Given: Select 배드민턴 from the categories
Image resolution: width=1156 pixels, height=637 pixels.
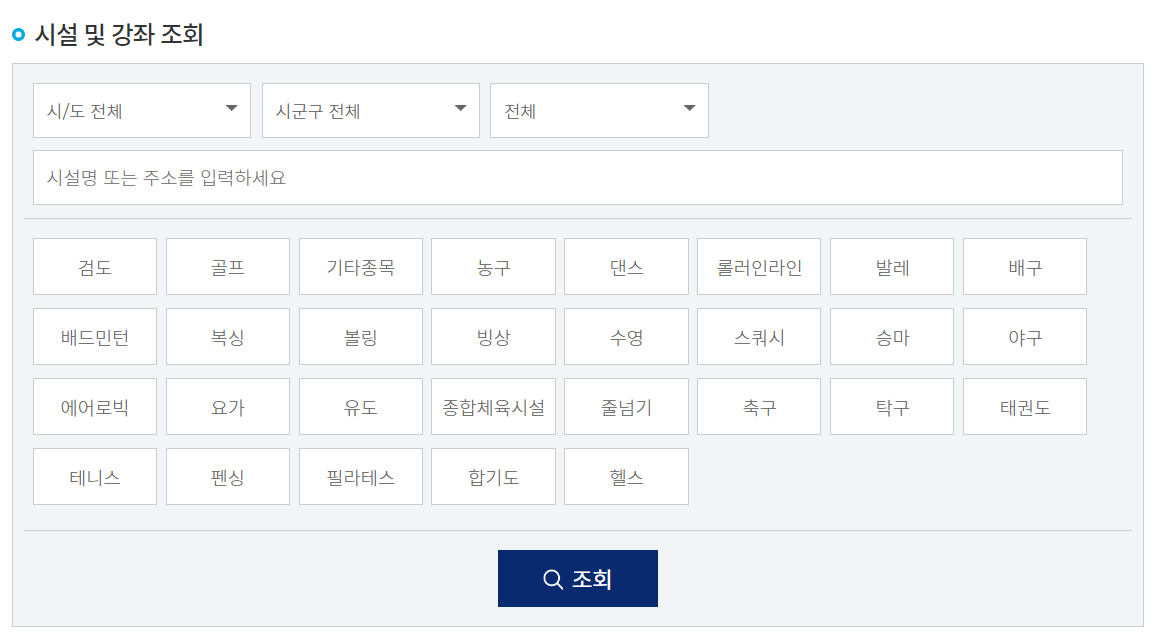Looking at the screenshot, I should coord(94,336).
